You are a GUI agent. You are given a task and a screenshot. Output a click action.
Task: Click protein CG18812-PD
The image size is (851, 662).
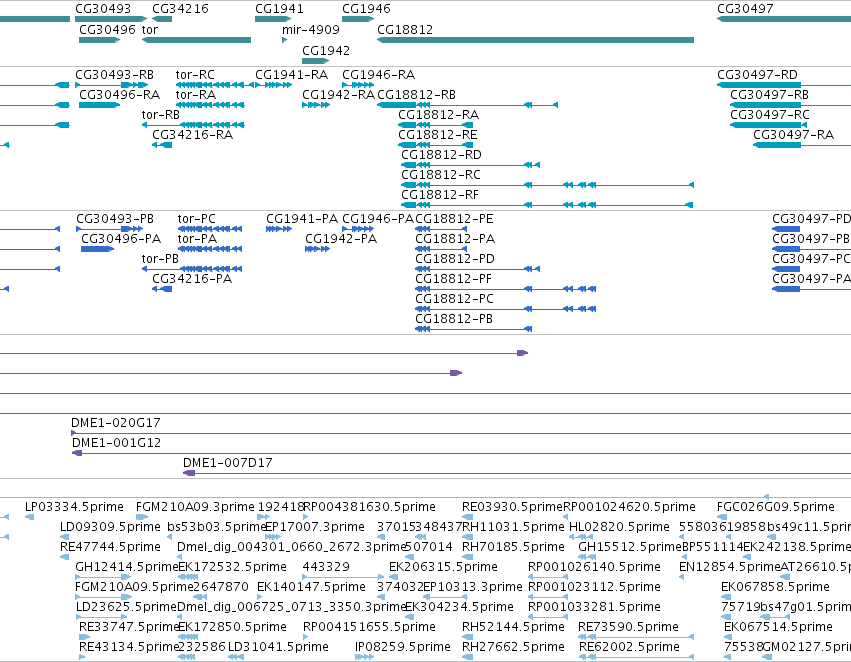point(455,259)
